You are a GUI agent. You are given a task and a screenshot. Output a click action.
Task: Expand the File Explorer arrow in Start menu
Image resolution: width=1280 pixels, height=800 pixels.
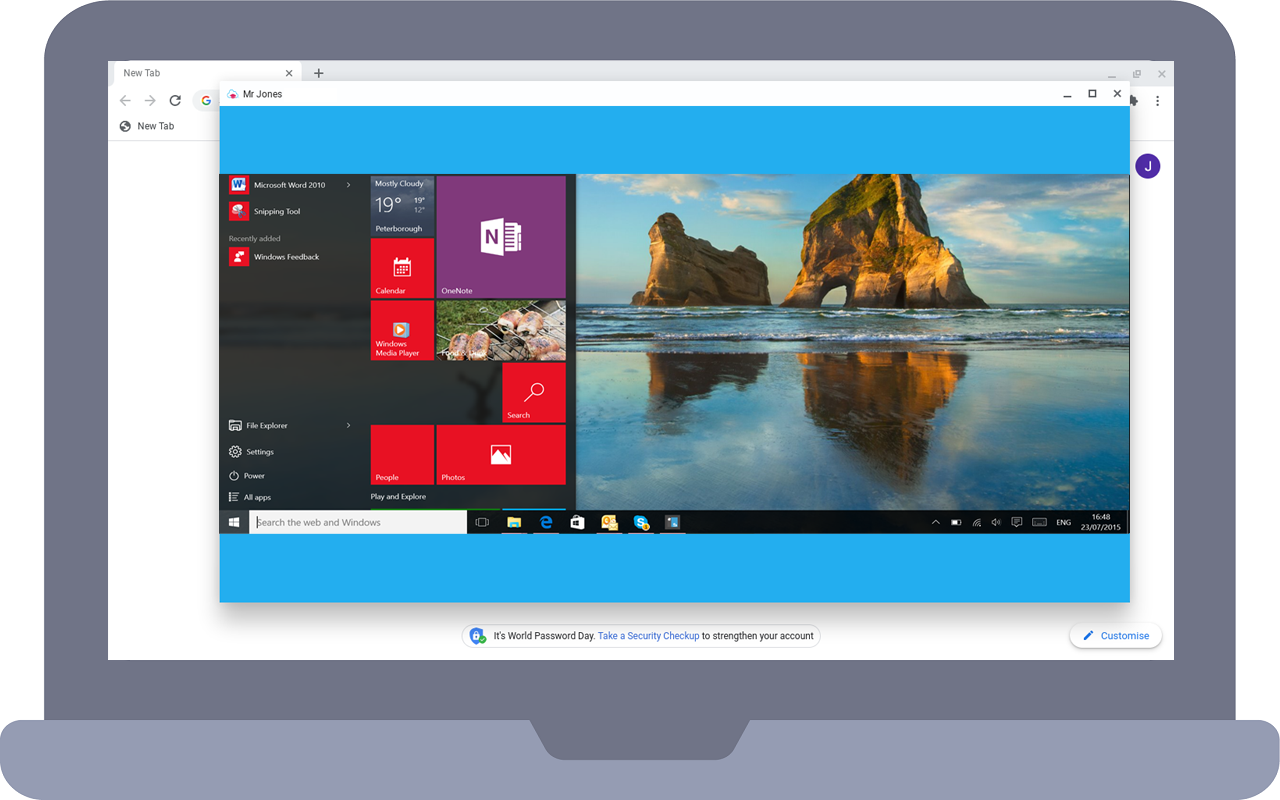(x=351, y=425)
